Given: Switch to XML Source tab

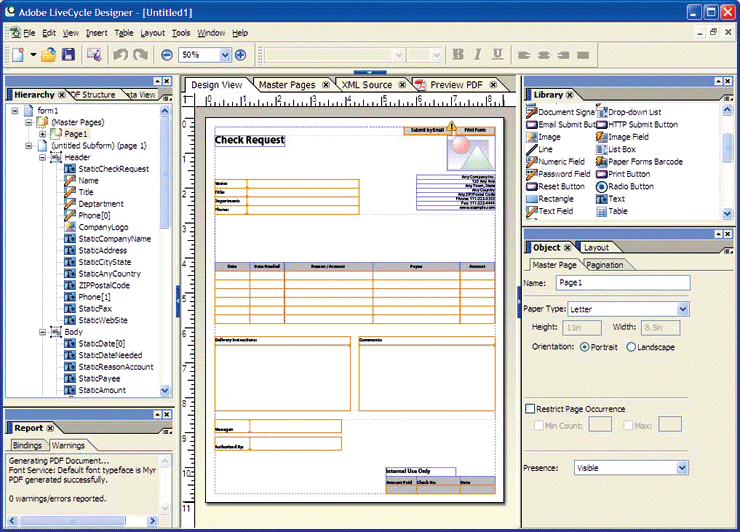Looking at the screenshot, I should click(367, 85).
